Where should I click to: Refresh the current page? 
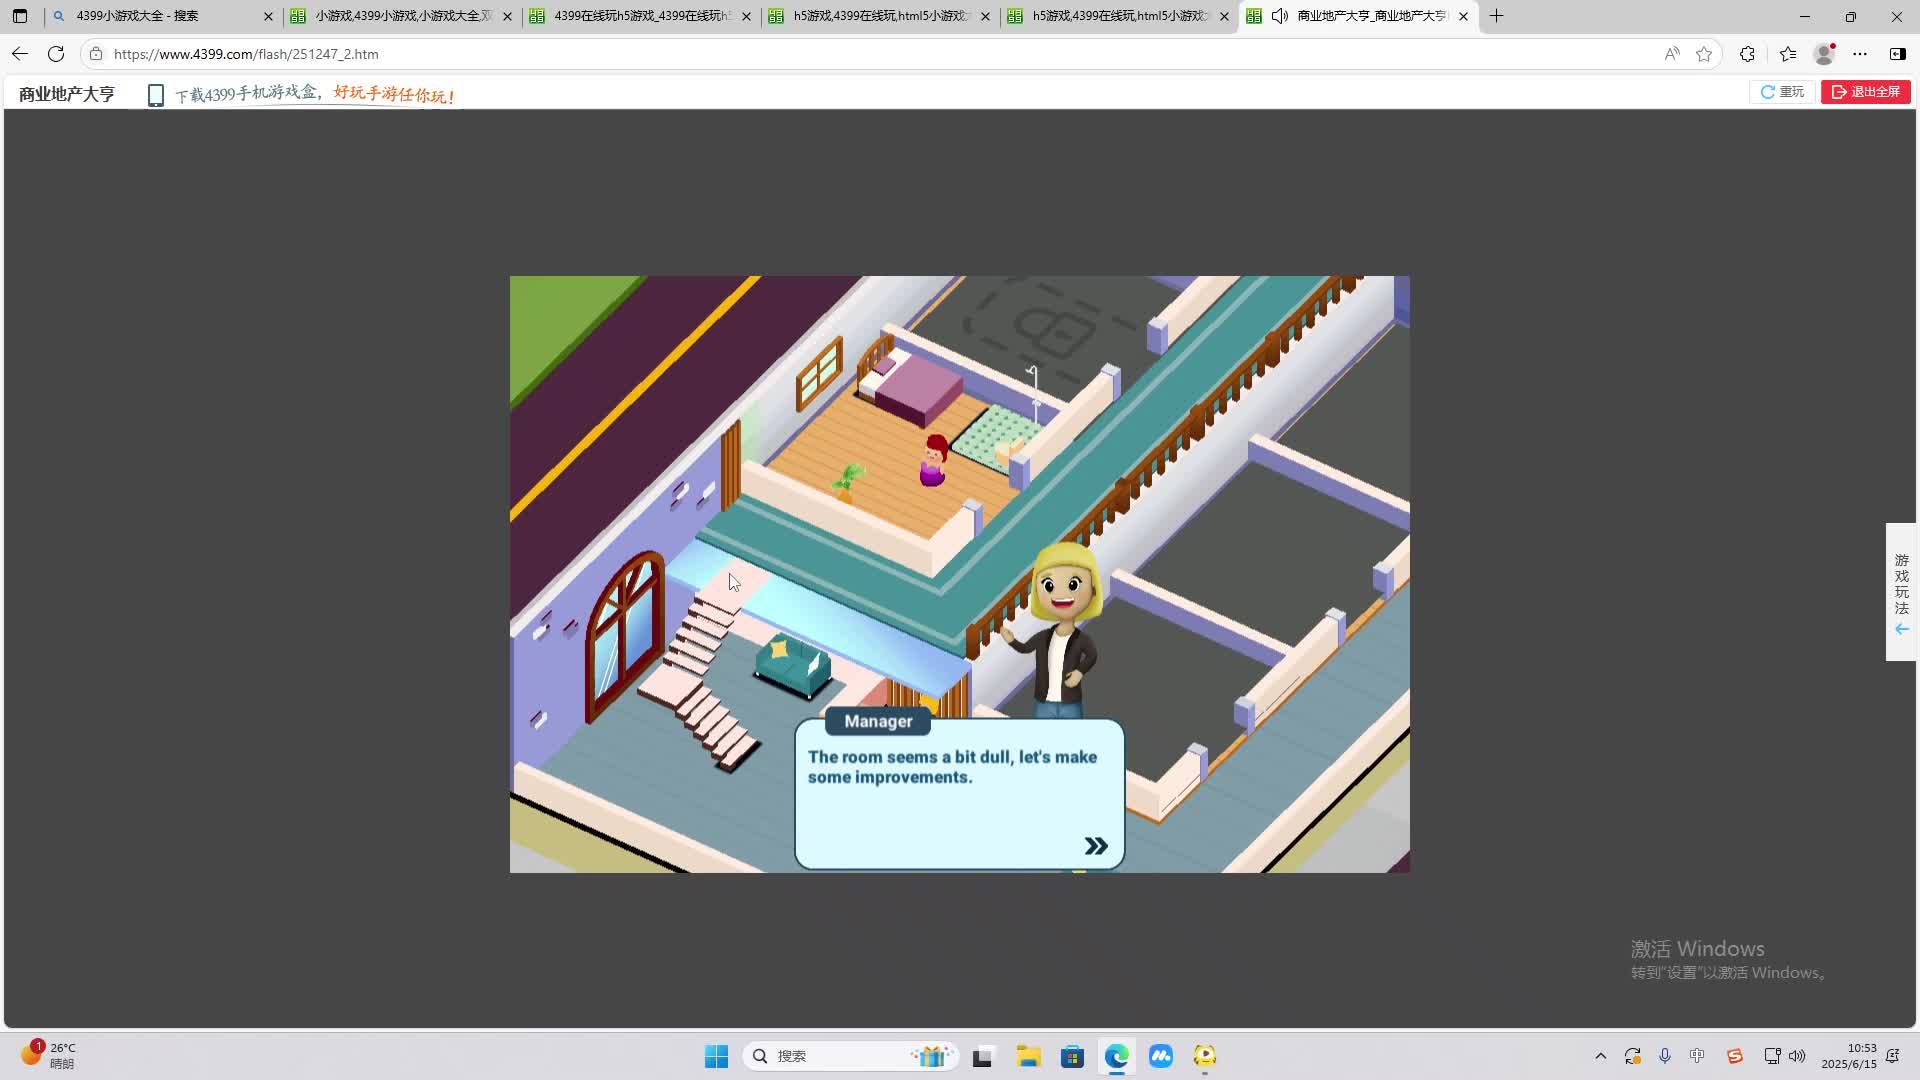point(56,54)
